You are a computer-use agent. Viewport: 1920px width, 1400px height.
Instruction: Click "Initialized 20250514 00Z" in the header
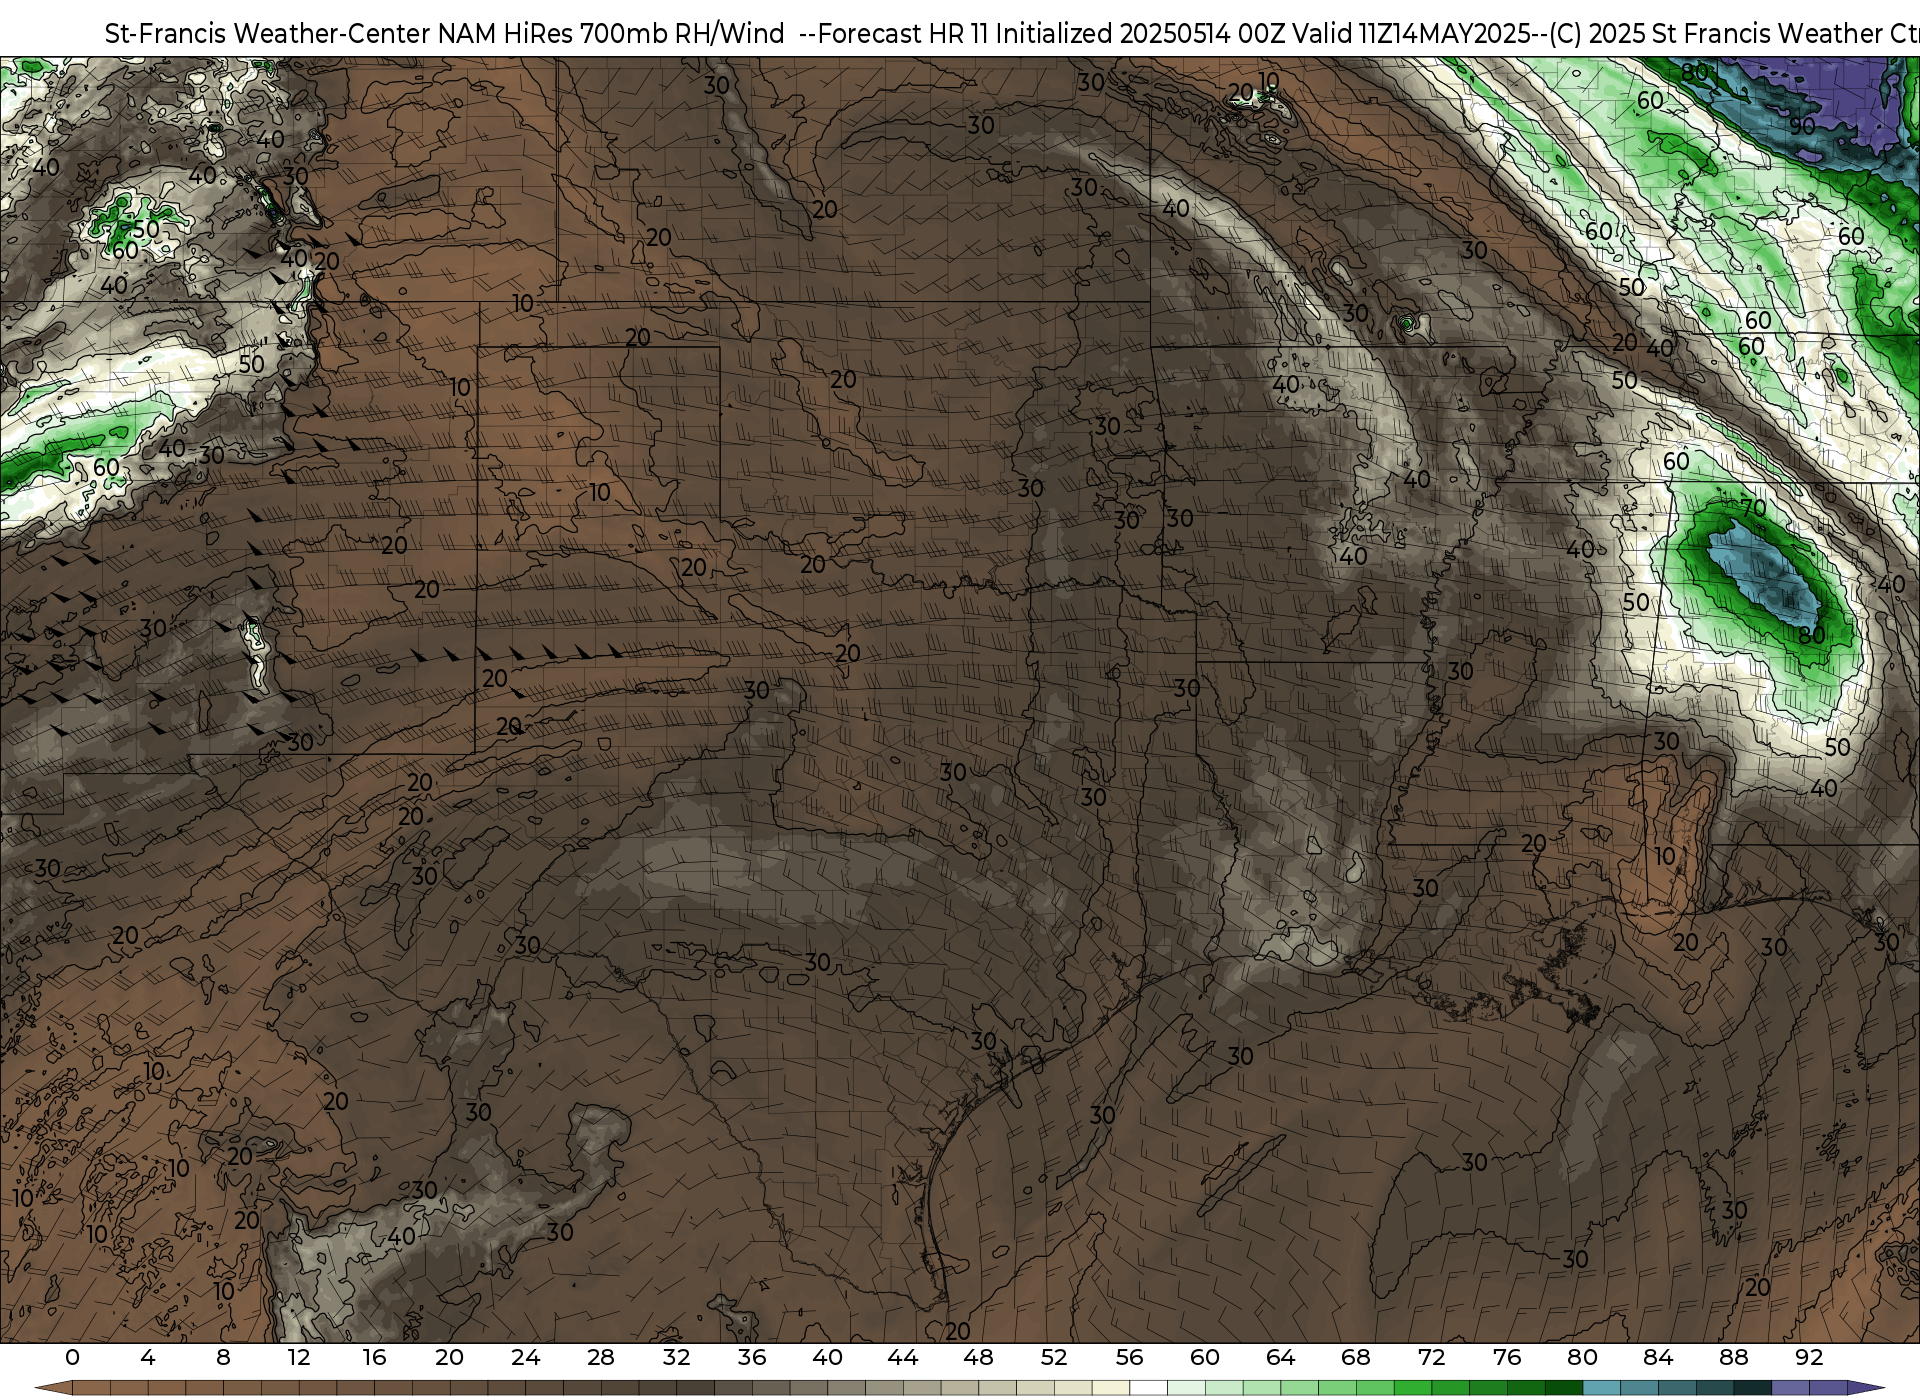pos(1140,34)
